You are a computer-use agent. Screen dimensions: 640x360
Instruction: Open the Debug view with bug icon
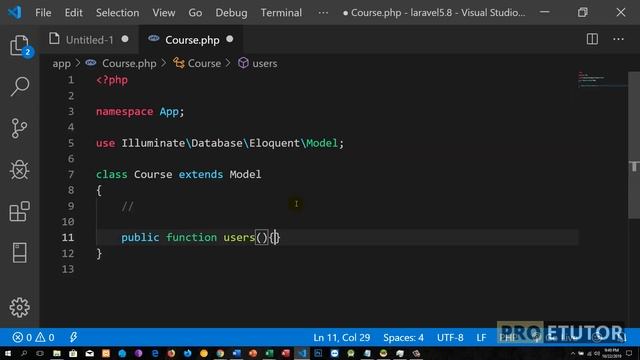click(19, 169)
